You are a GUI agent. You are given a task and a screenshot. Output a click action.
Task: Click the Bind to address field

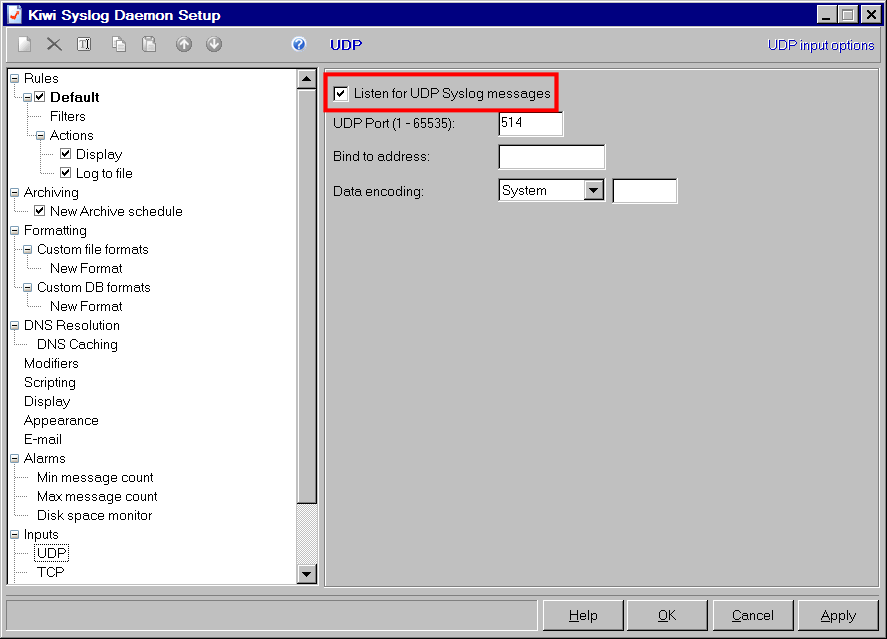pos(552,157)
